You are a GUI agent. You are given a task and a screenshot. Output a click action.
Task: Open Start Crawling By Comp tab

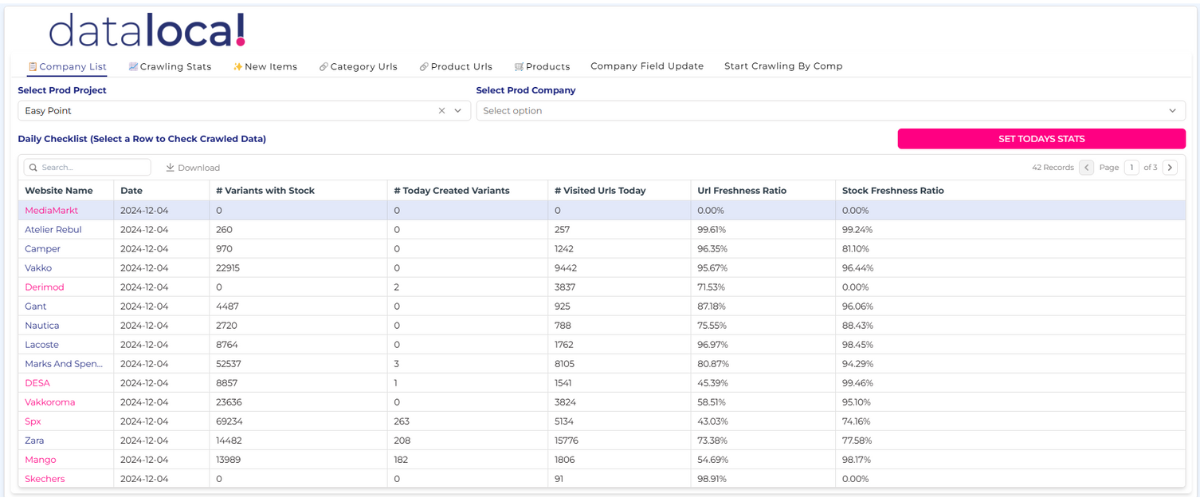point(783,67)
